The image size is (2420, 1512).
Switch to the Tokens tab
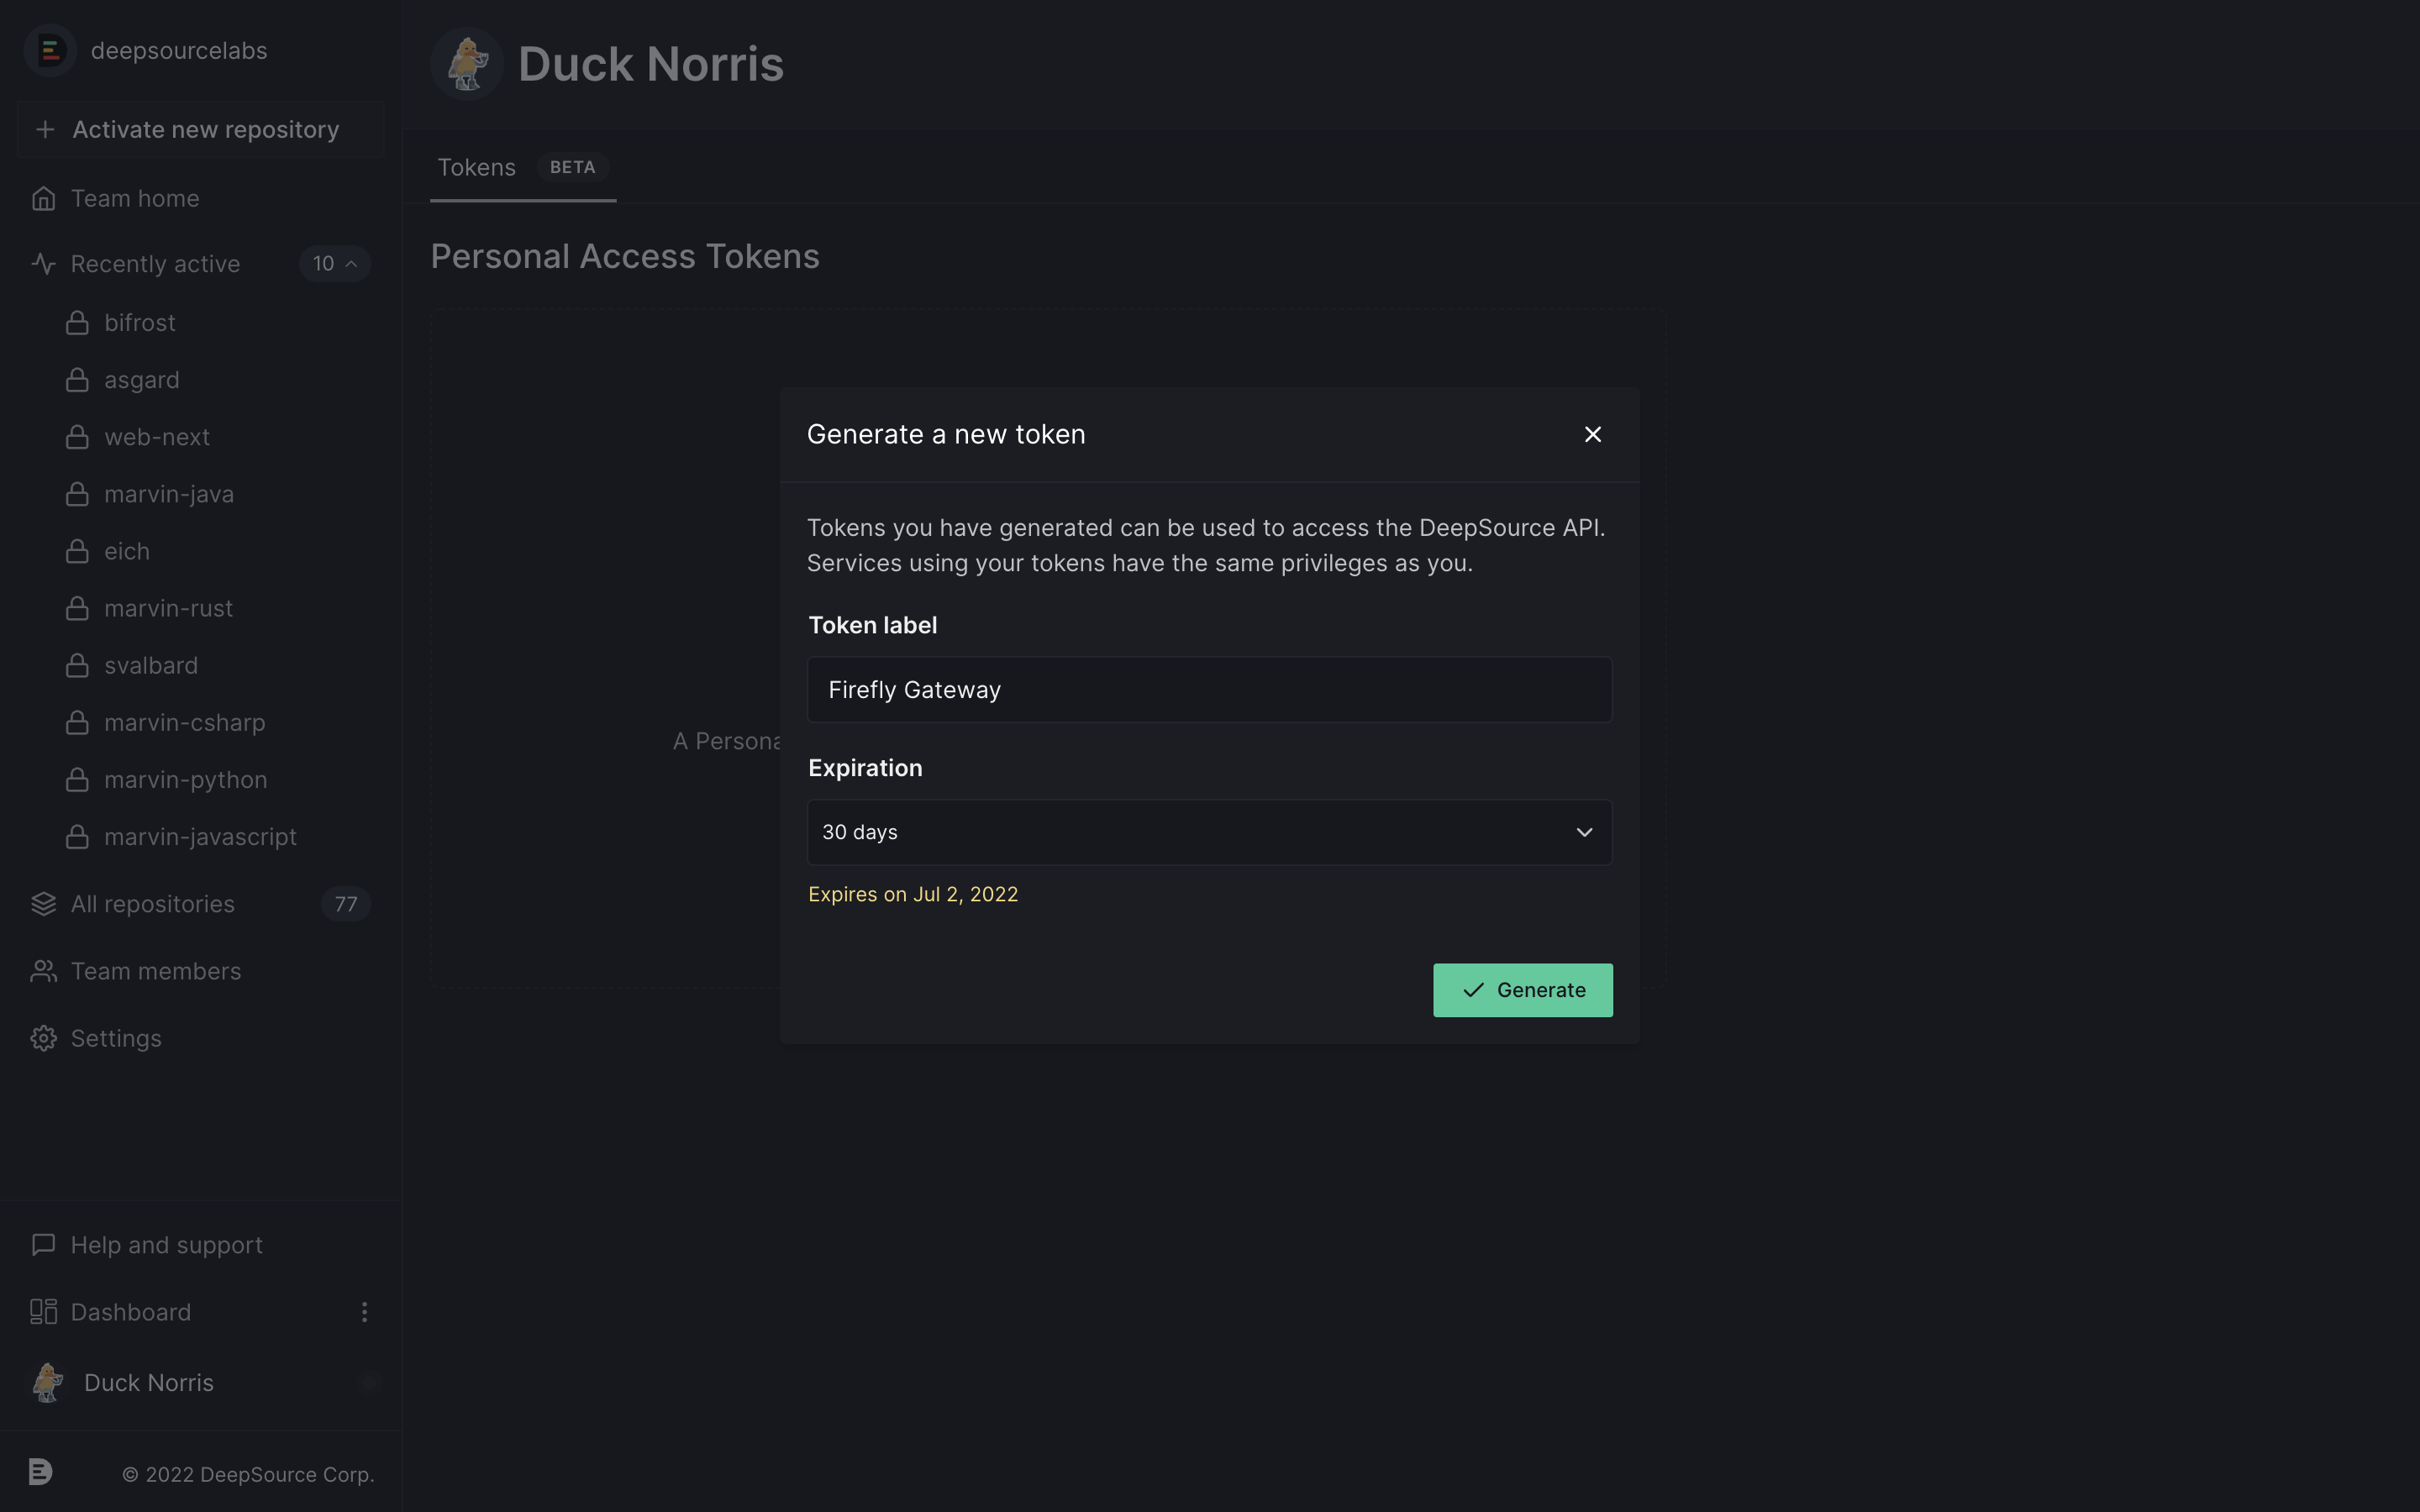pos(477,167)
